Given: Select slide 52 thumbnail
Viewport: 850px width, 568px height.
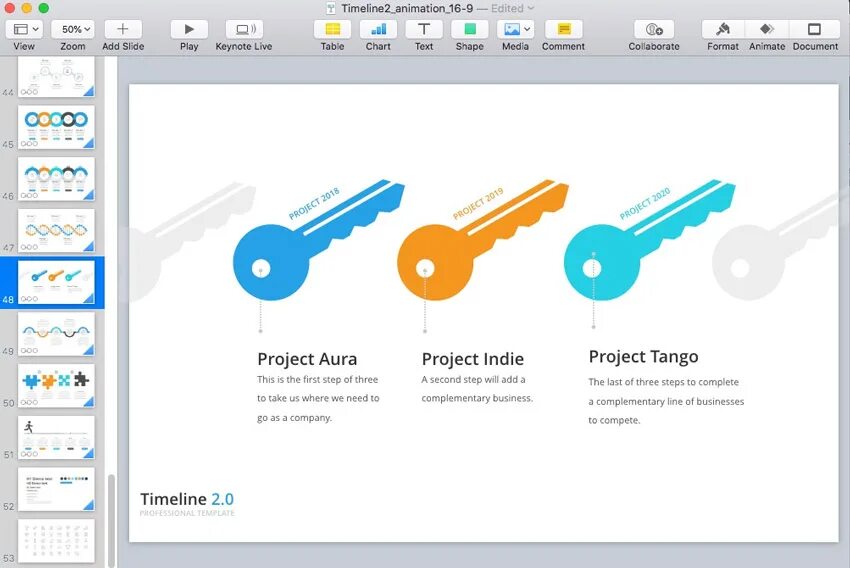Looking at the screenshot, I should (56, 489).
